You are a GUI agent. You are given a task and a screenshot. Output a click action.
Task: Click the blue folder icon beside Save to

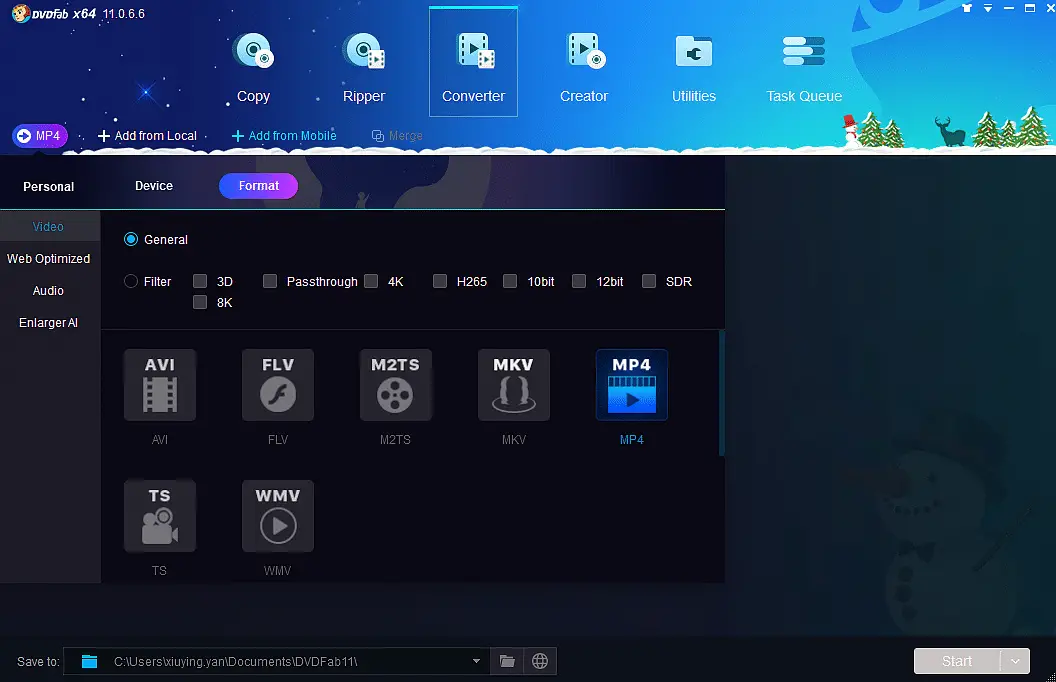click(x=90, y=661)
